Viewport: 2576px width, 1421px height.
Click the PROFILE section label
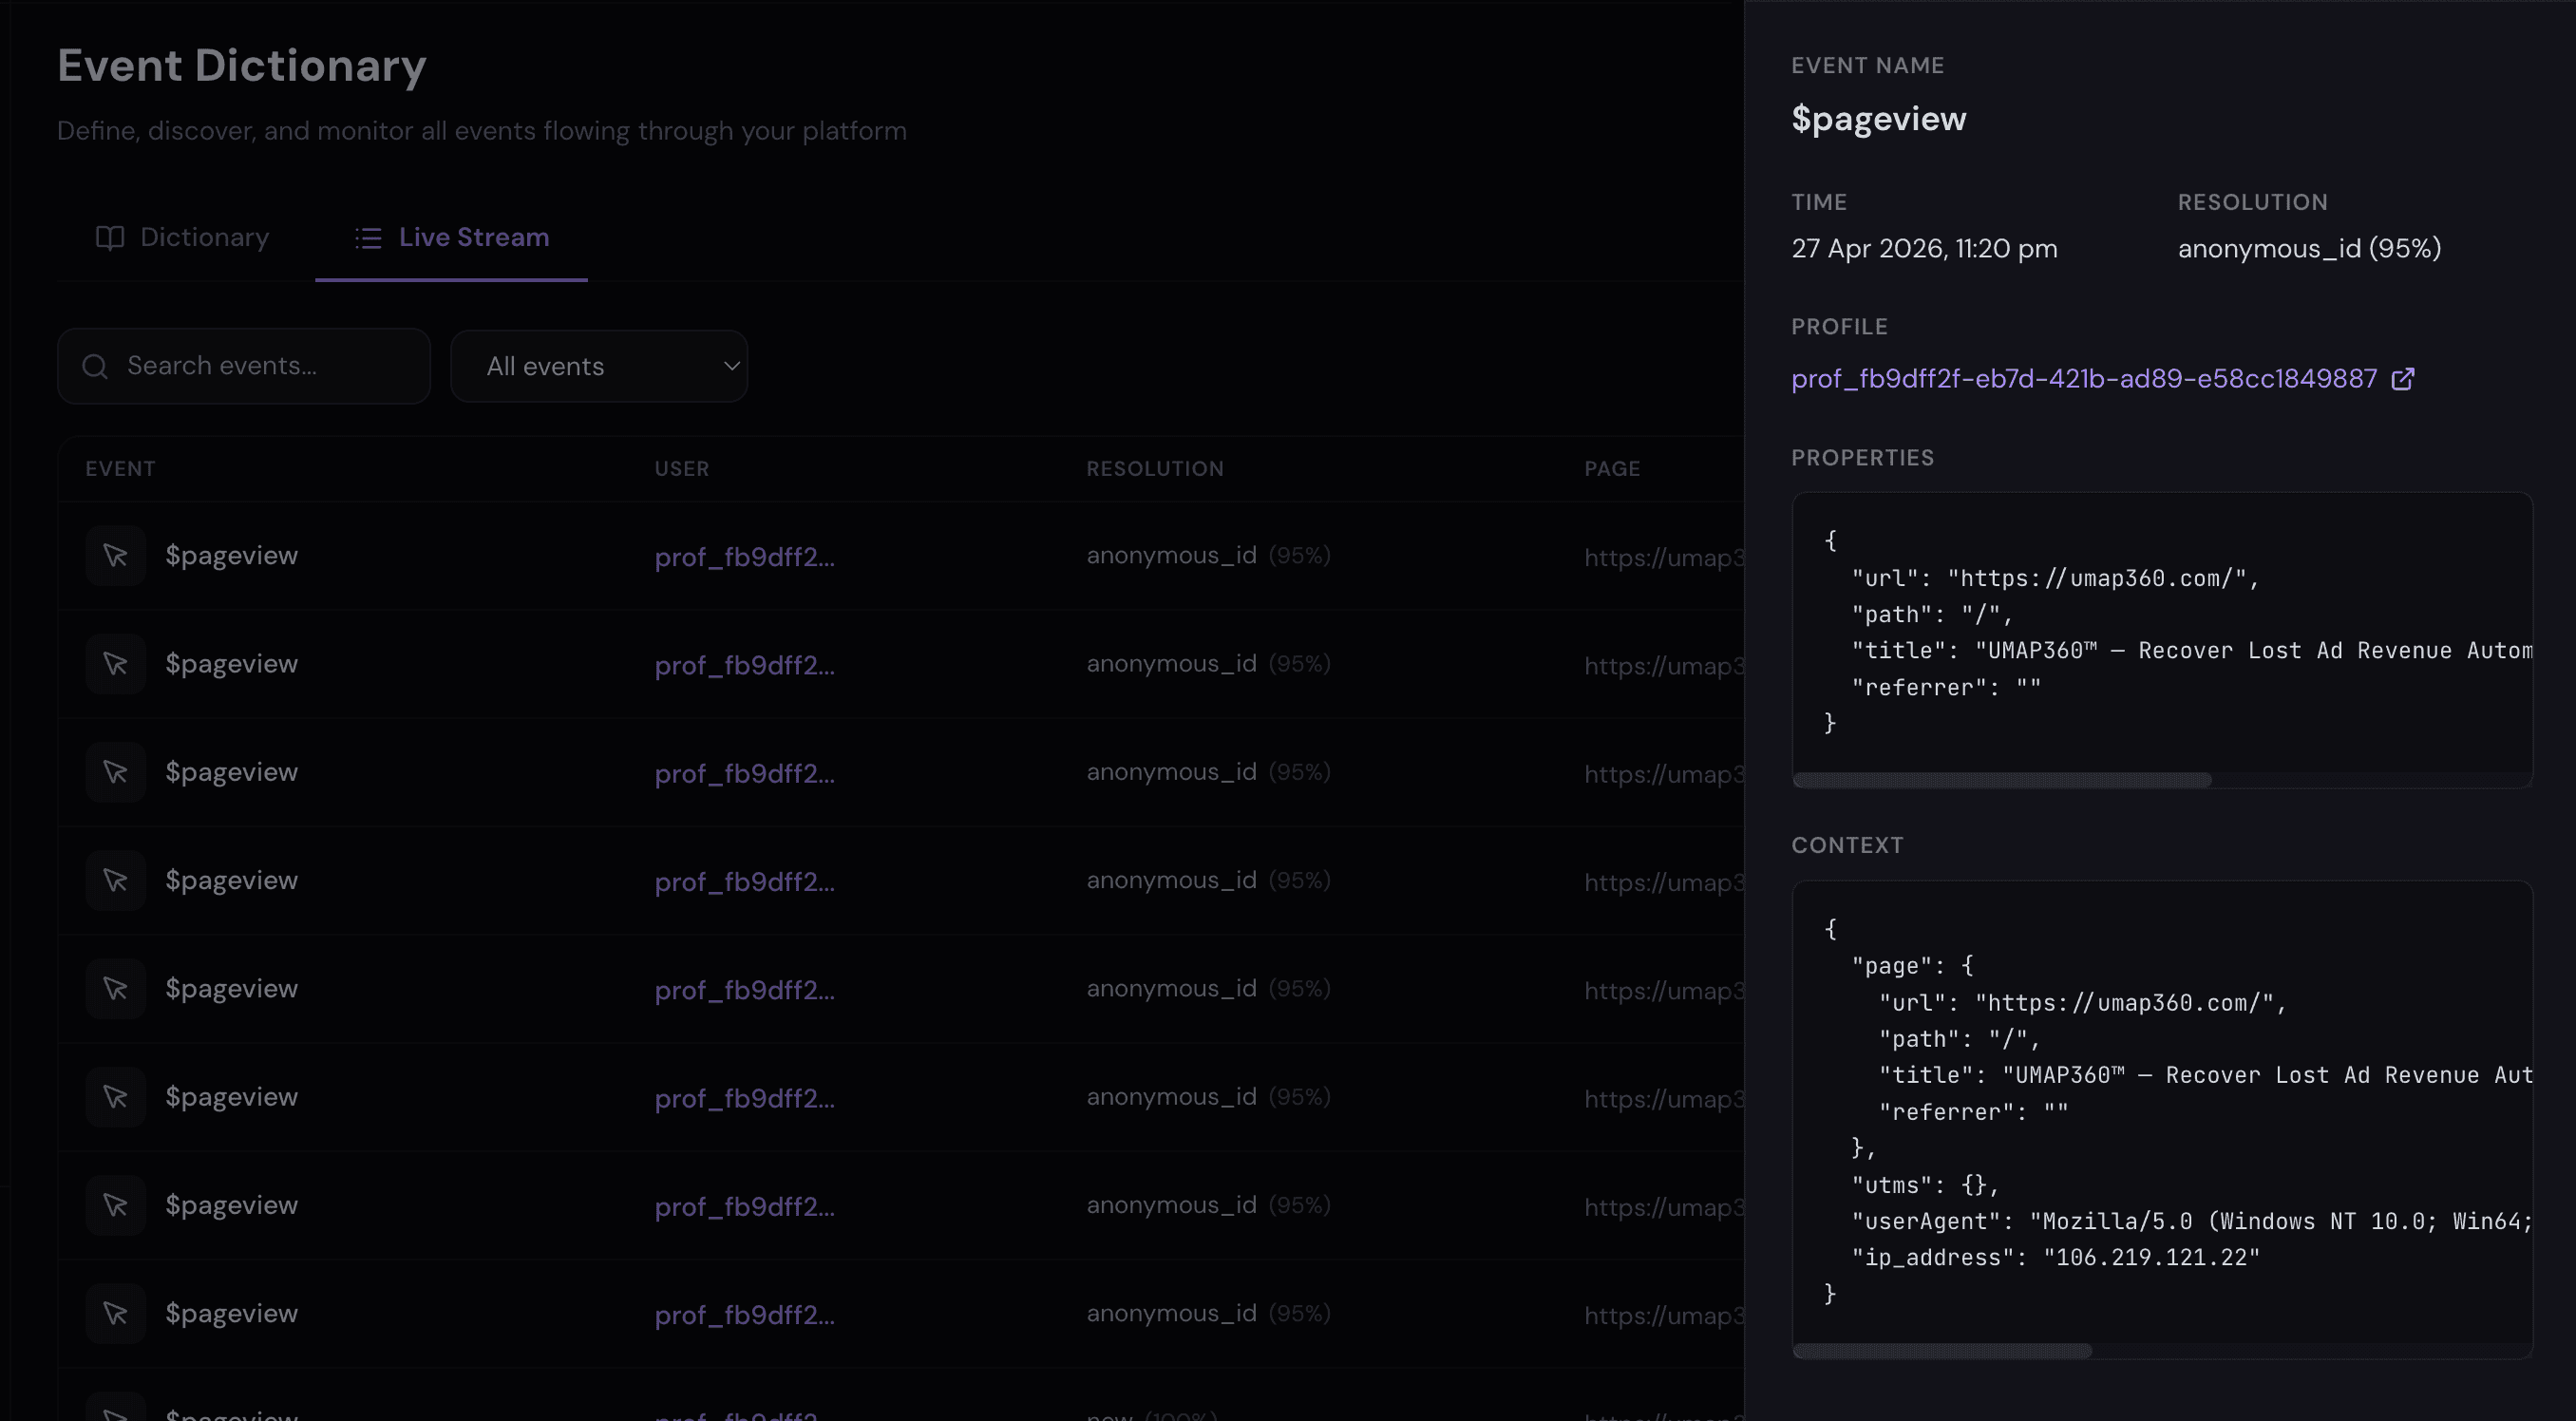tap(1839, 327)
